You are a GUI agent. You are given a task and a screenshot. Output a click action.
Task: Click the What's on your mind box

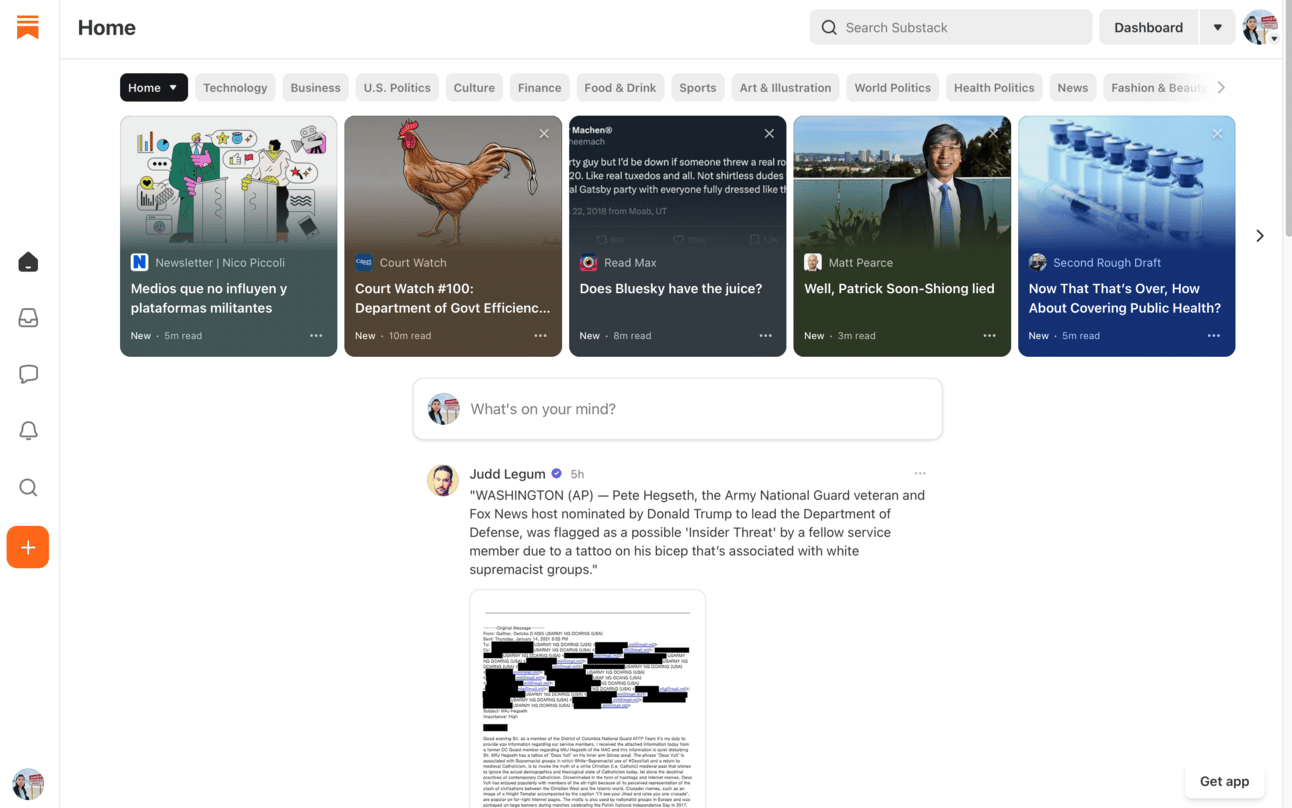678,409
